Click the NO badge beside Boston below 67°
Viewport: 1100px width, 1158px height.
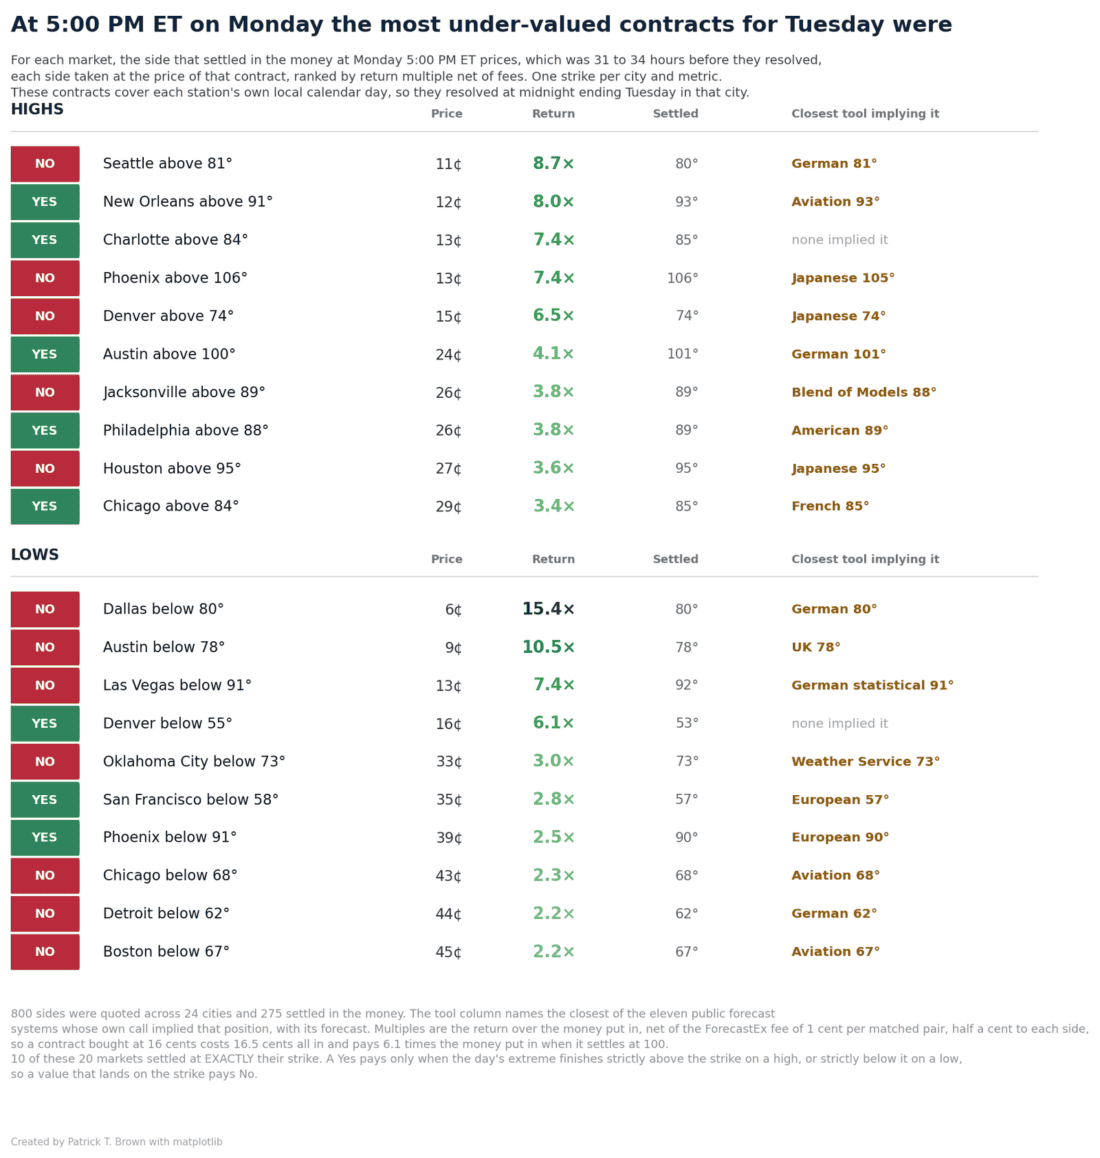[x=45, y=952]
